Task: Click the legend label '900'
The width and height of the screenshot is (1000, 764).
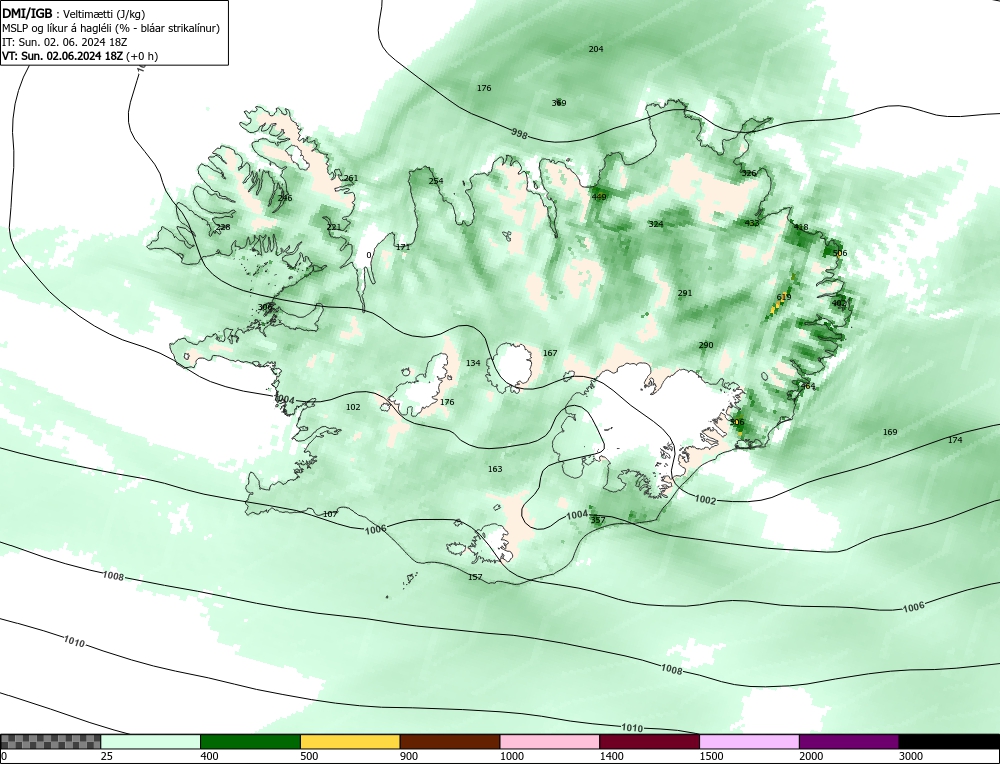Action: coord(409,756)
